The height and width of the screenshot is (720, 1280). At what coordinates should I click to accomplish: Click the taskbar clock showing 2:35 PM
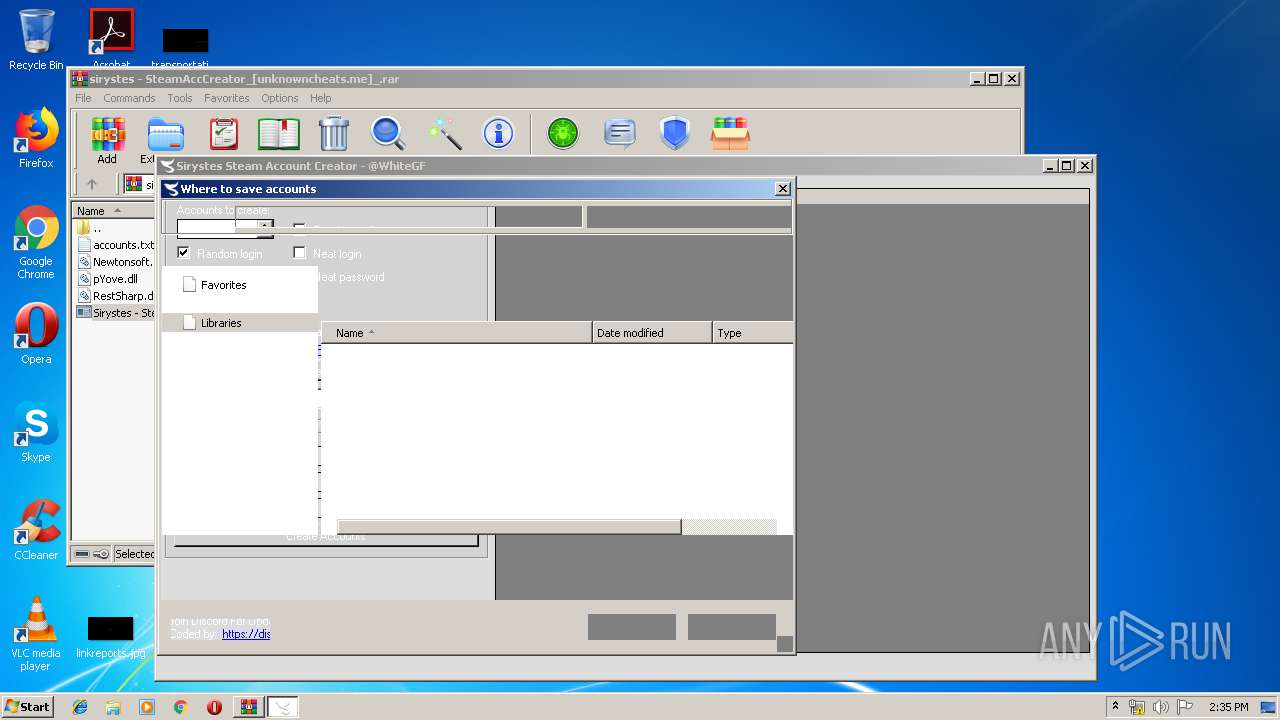tap(1228, 707)
